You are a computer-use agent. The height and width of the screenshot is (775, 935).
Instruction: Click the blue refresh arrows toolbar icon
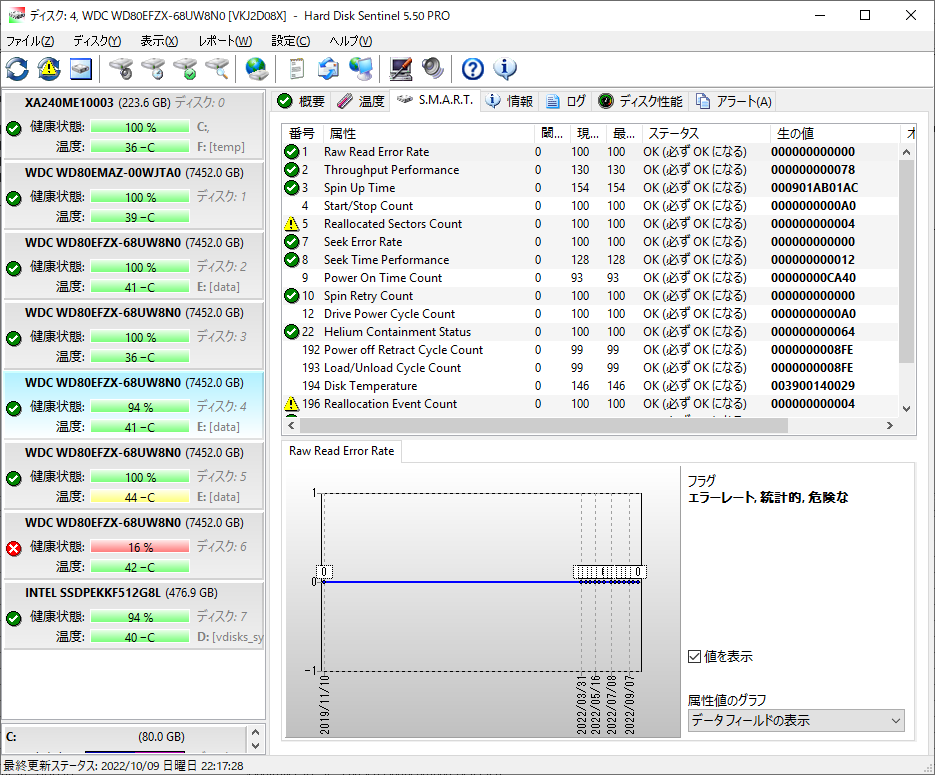pos(17,69)
